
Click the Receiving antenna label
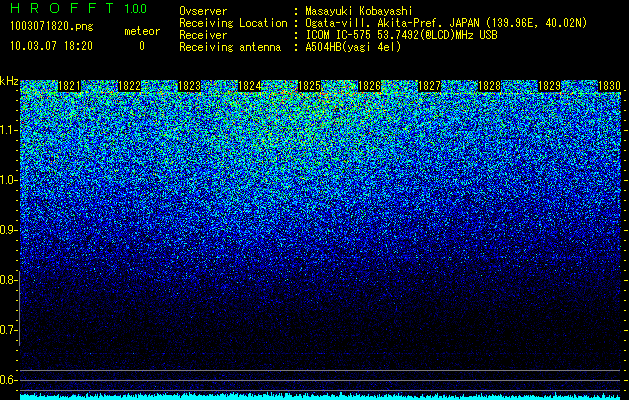click(230, 47)
